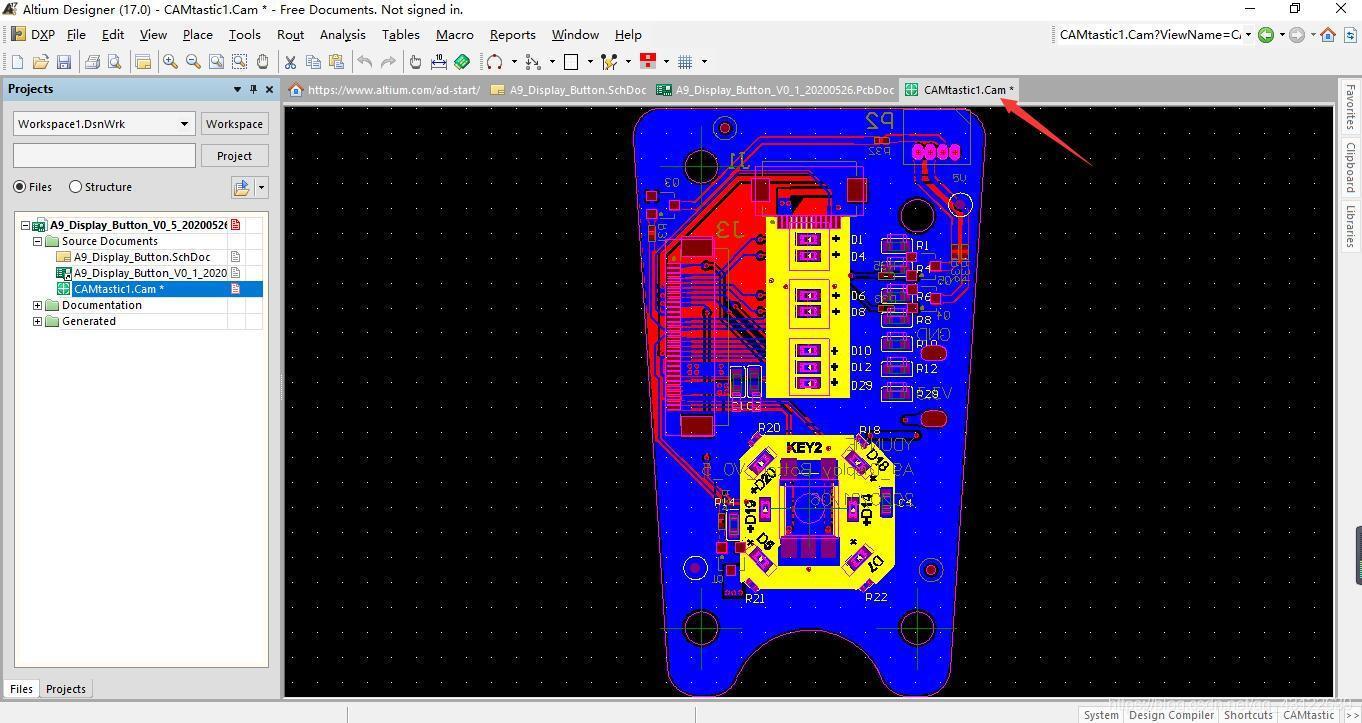Expand the Documentation folder
The height and width of the screenshot is (723, 1362).
pos(38,305)
